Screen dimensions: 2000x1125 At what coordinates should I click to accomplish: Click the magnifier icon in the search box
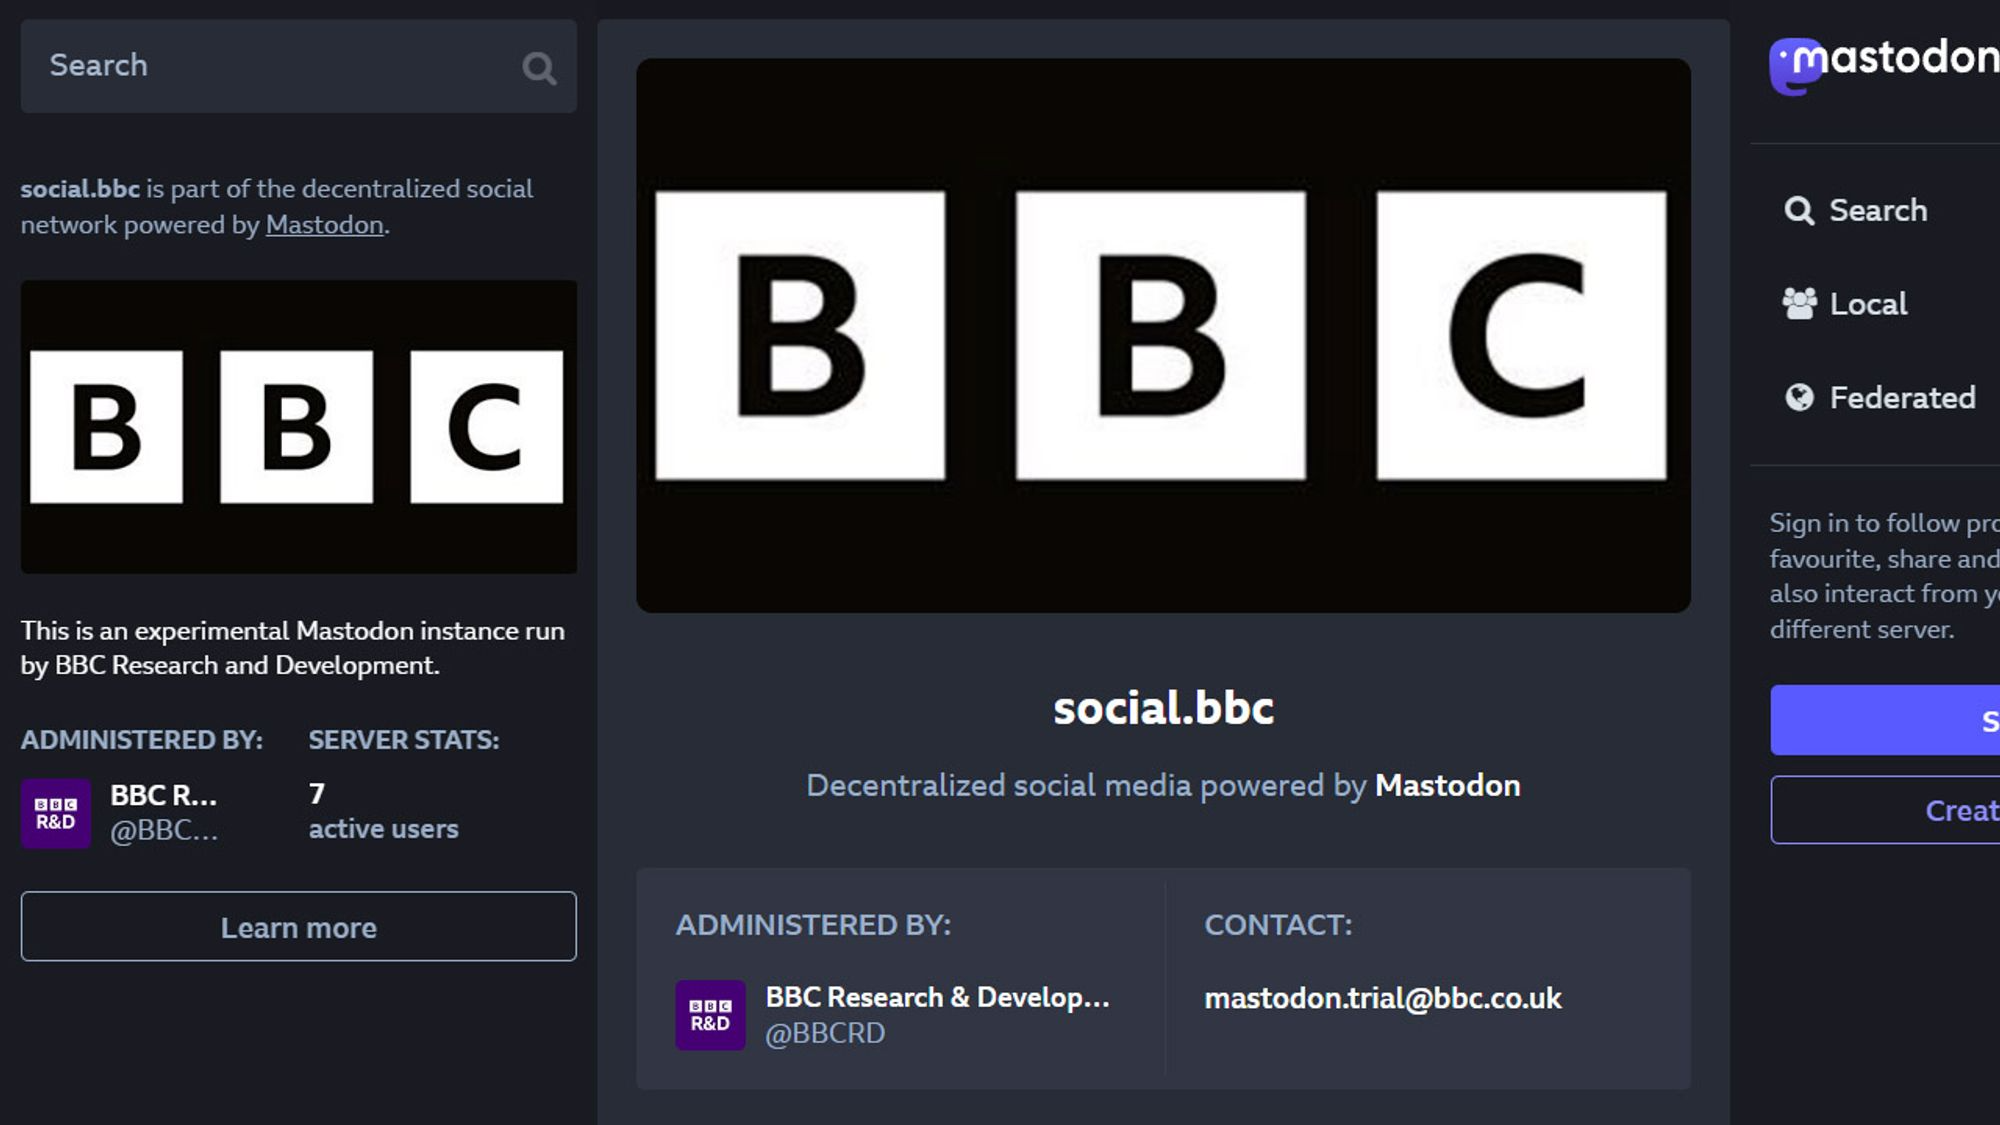(x=539, y=68)
